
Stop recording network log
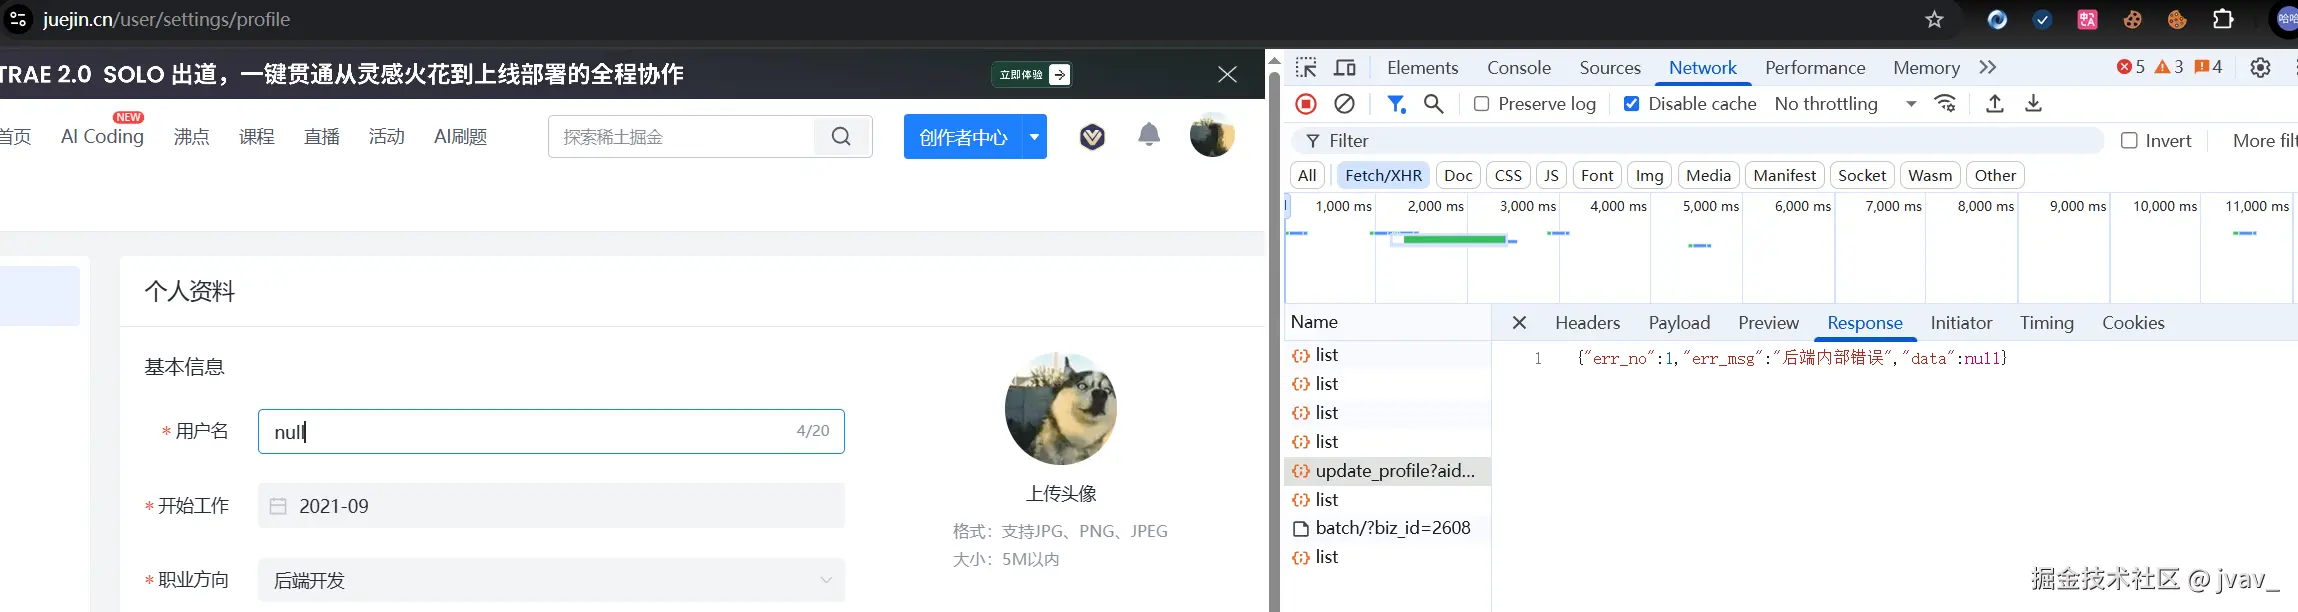click(1306, 104)
